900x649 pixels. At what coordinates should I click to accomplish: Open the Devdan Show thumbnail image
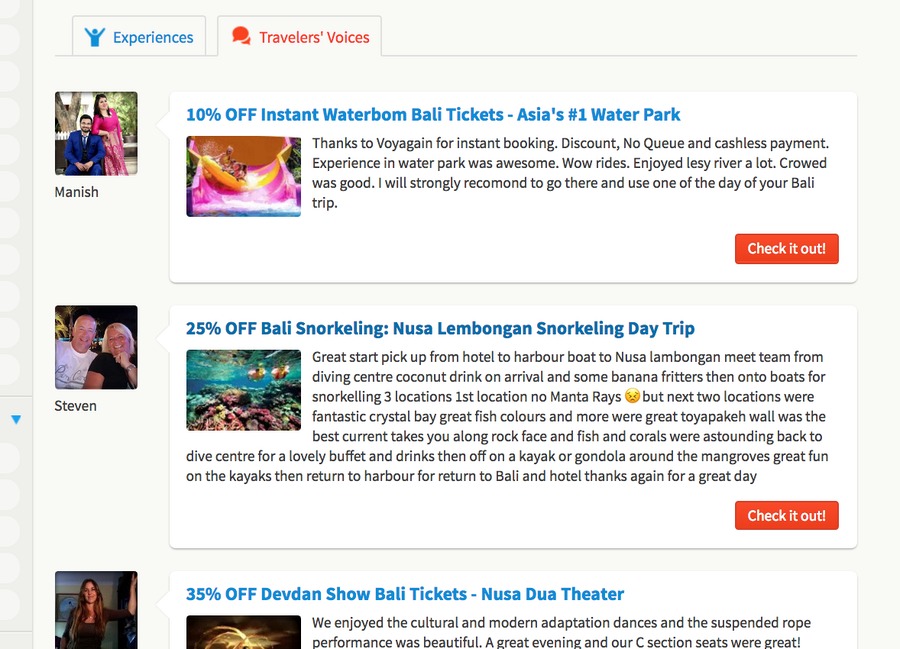[243, 632]
